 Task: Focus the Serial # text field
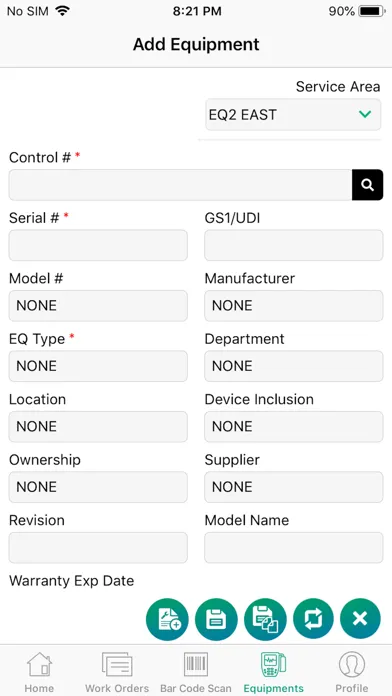coord(98,245)
